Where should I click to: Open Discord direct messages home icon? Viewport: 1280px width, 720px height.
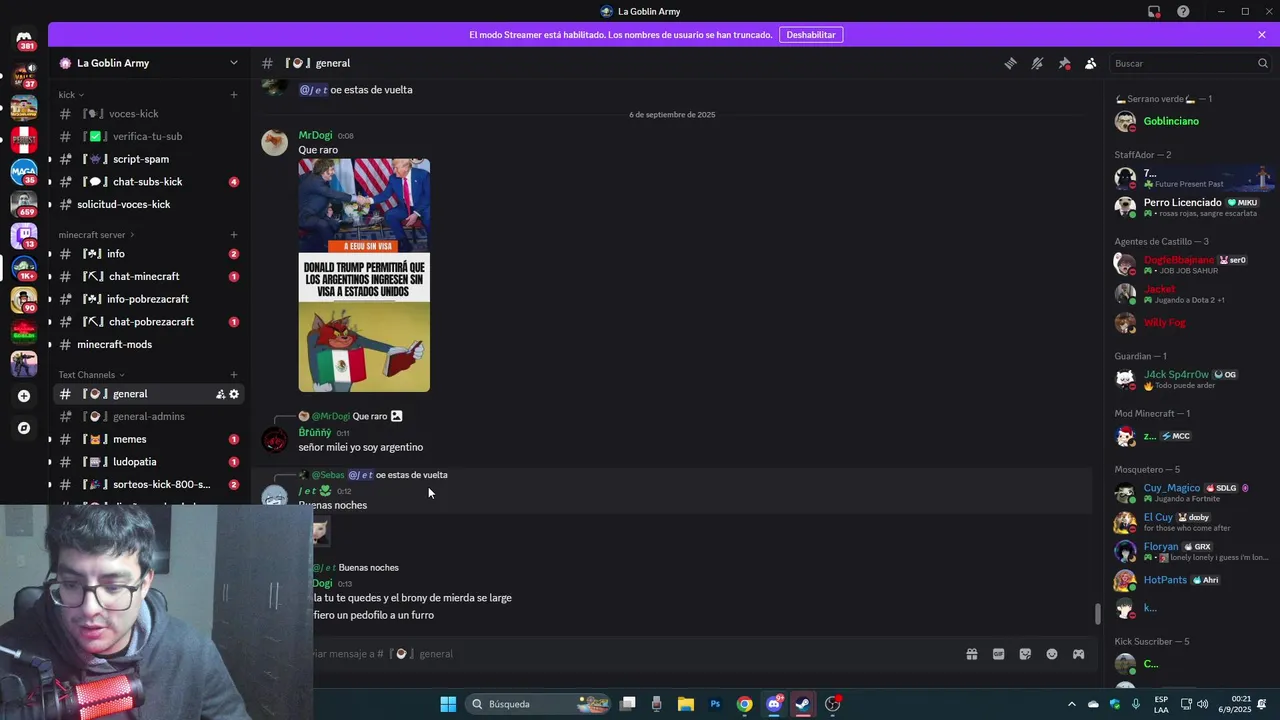click(24, 37)
